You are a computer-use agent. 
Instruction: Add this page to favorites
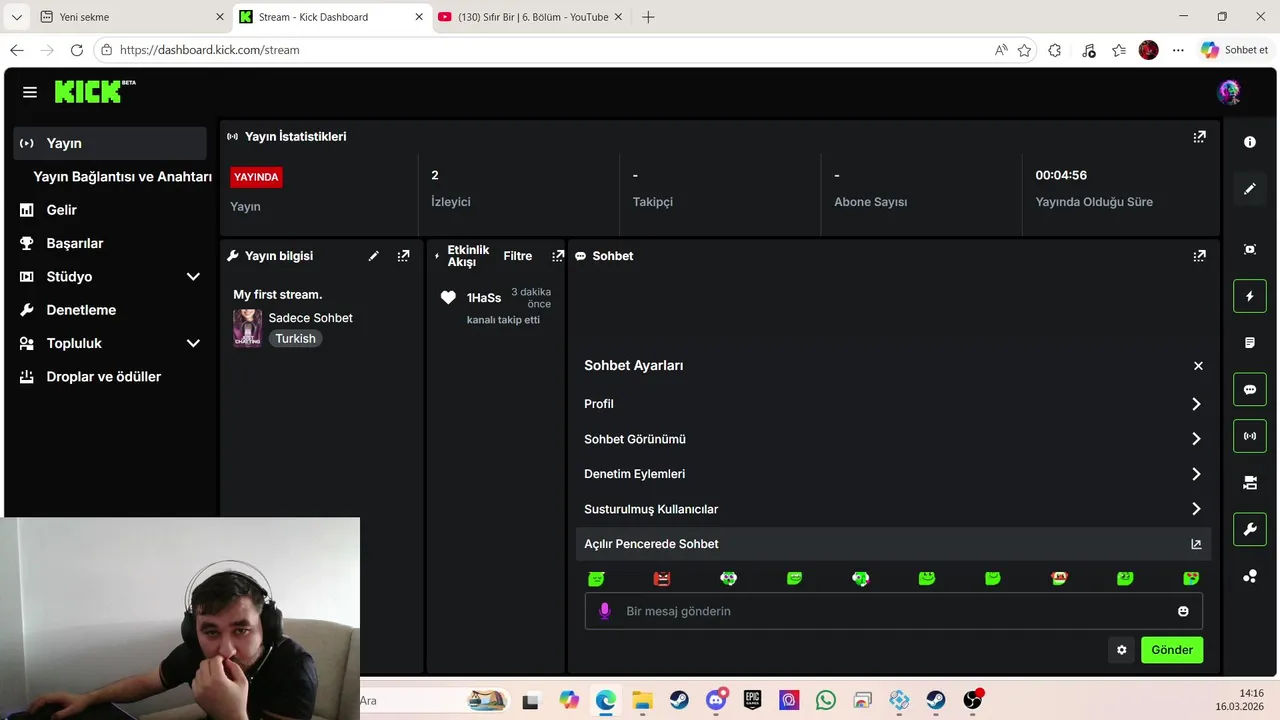click(x=1024, y=50)
